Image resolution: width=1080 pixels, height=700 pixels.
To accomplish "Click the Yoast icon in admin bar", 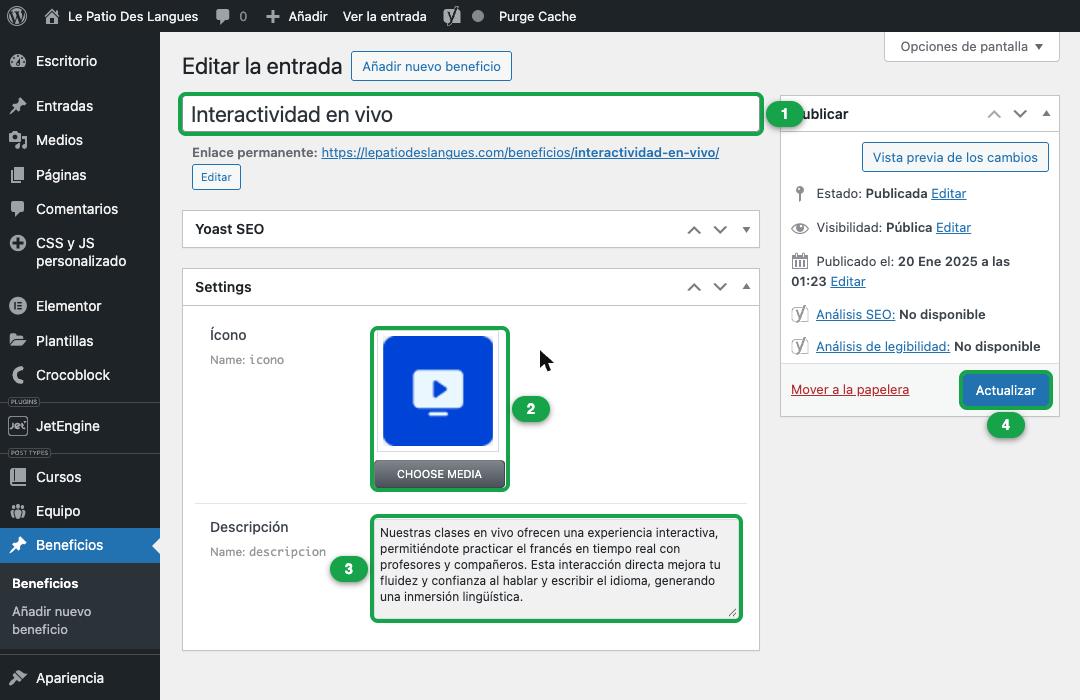I will (x=452, y=16).
